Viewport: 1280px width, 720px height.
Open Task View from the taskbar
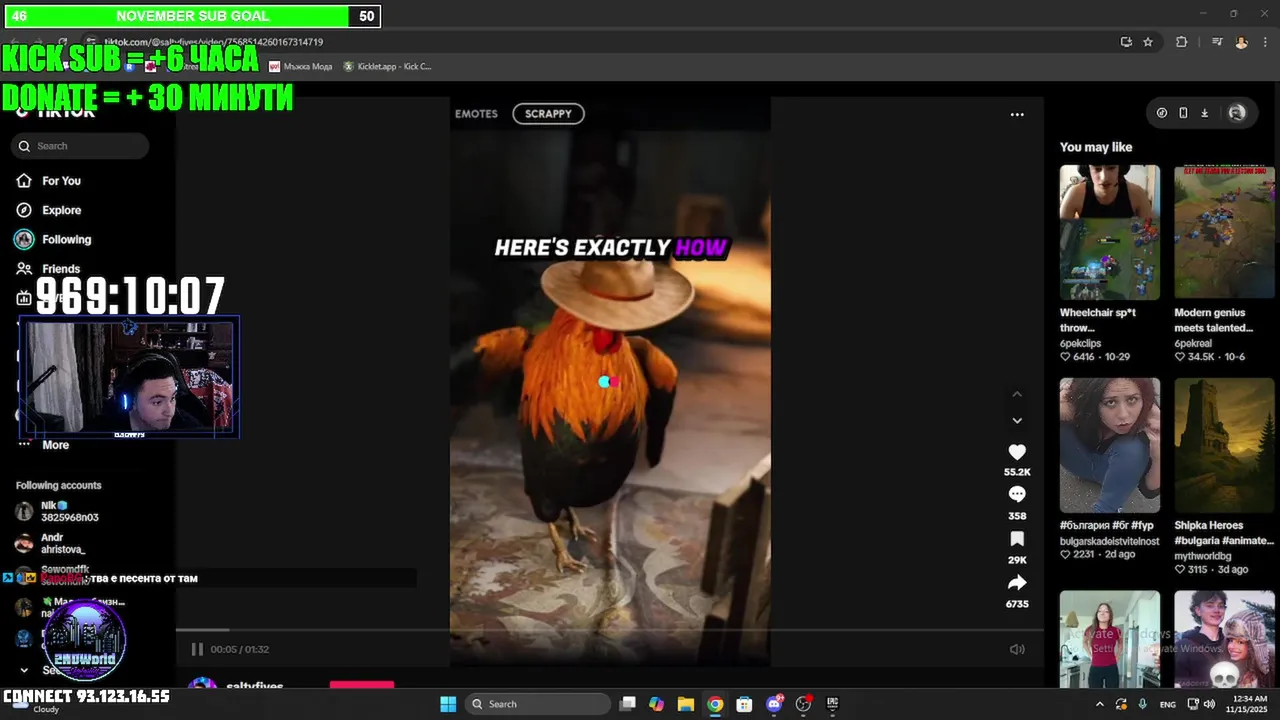click(x=628, y=704)
